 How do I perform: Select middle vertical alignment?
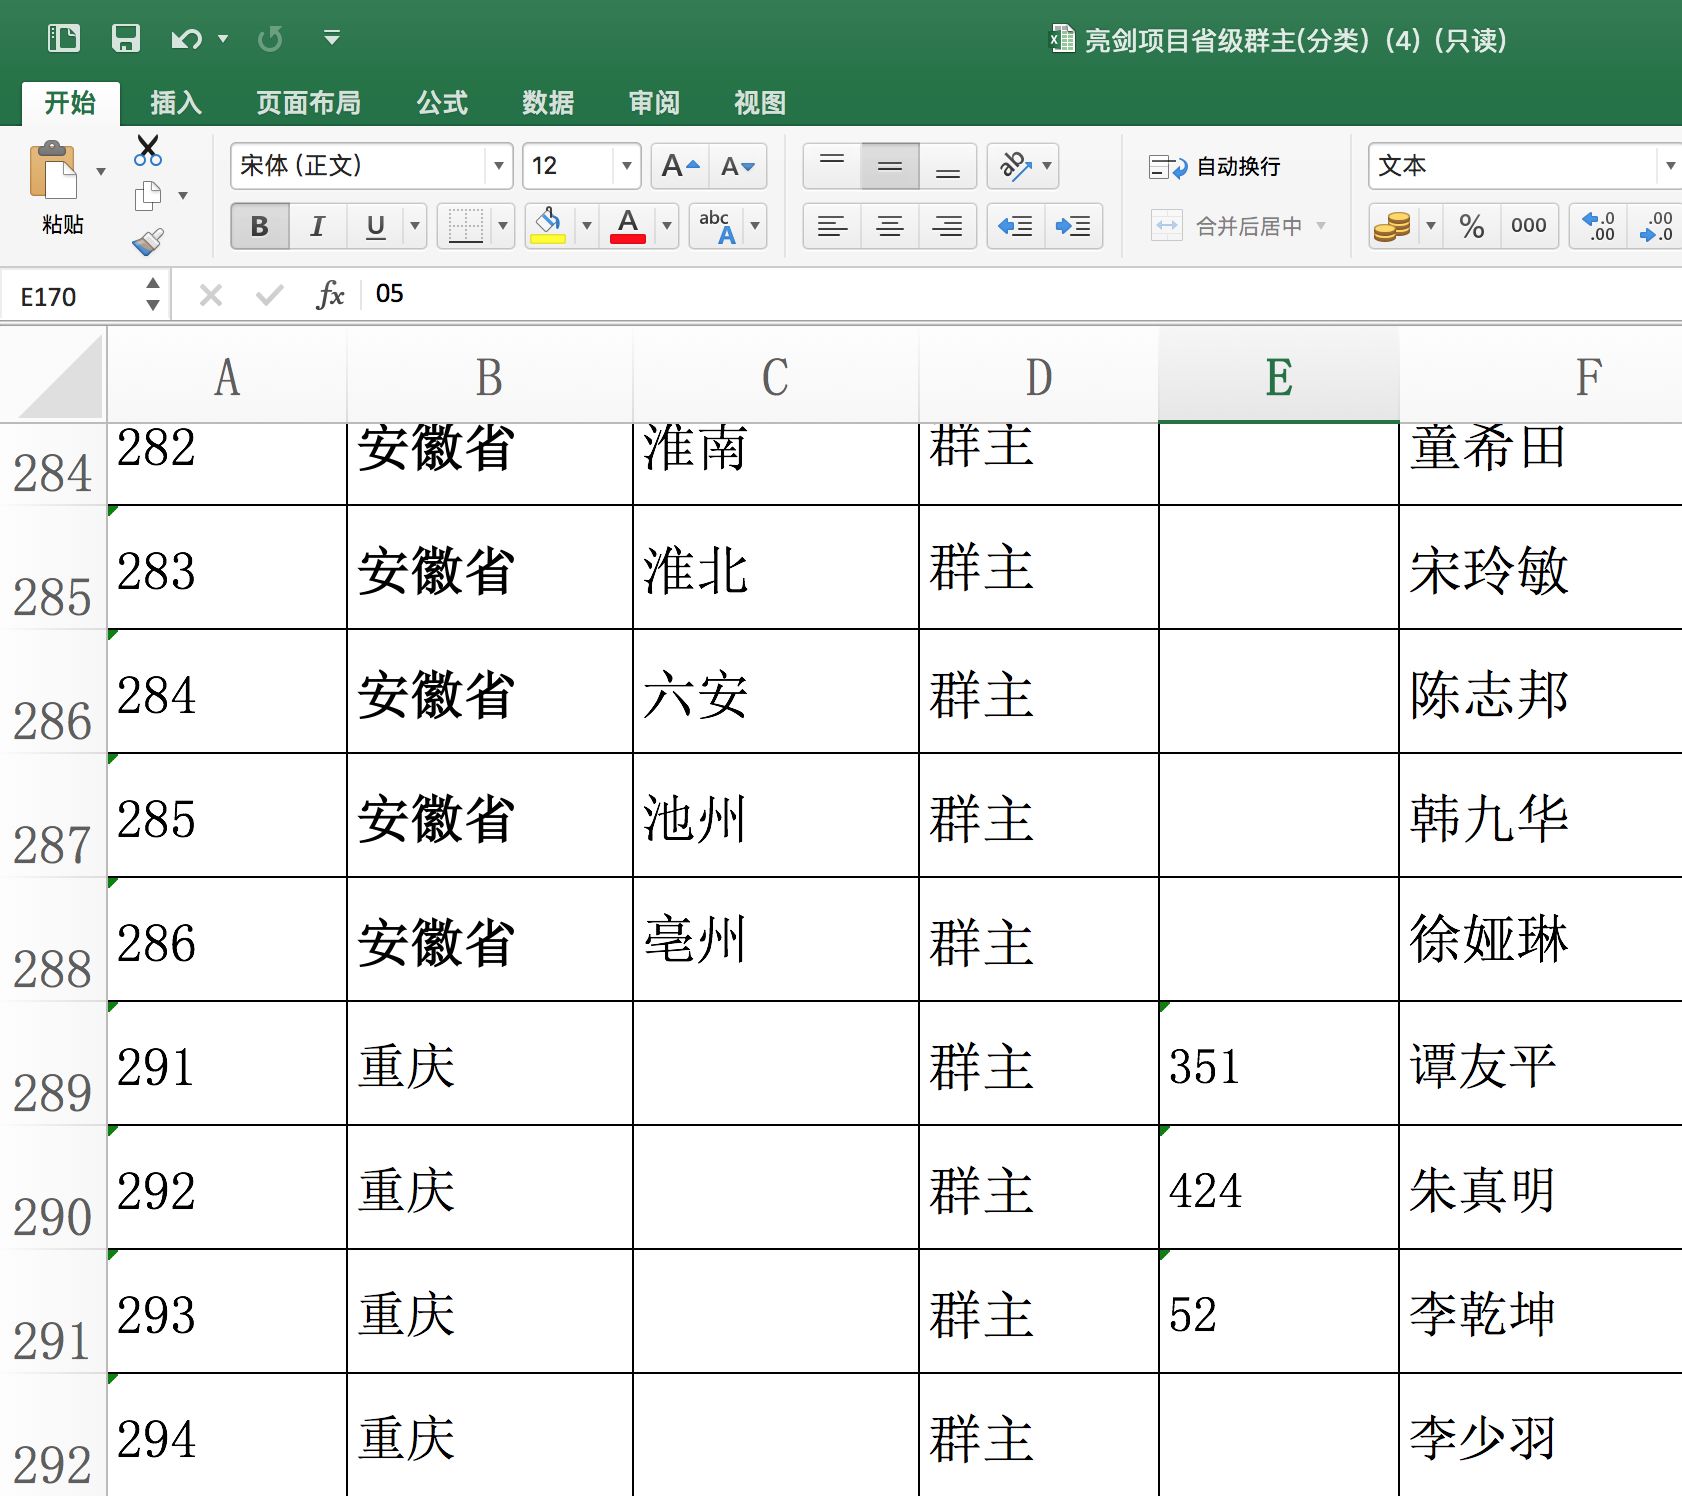[890, 166]
